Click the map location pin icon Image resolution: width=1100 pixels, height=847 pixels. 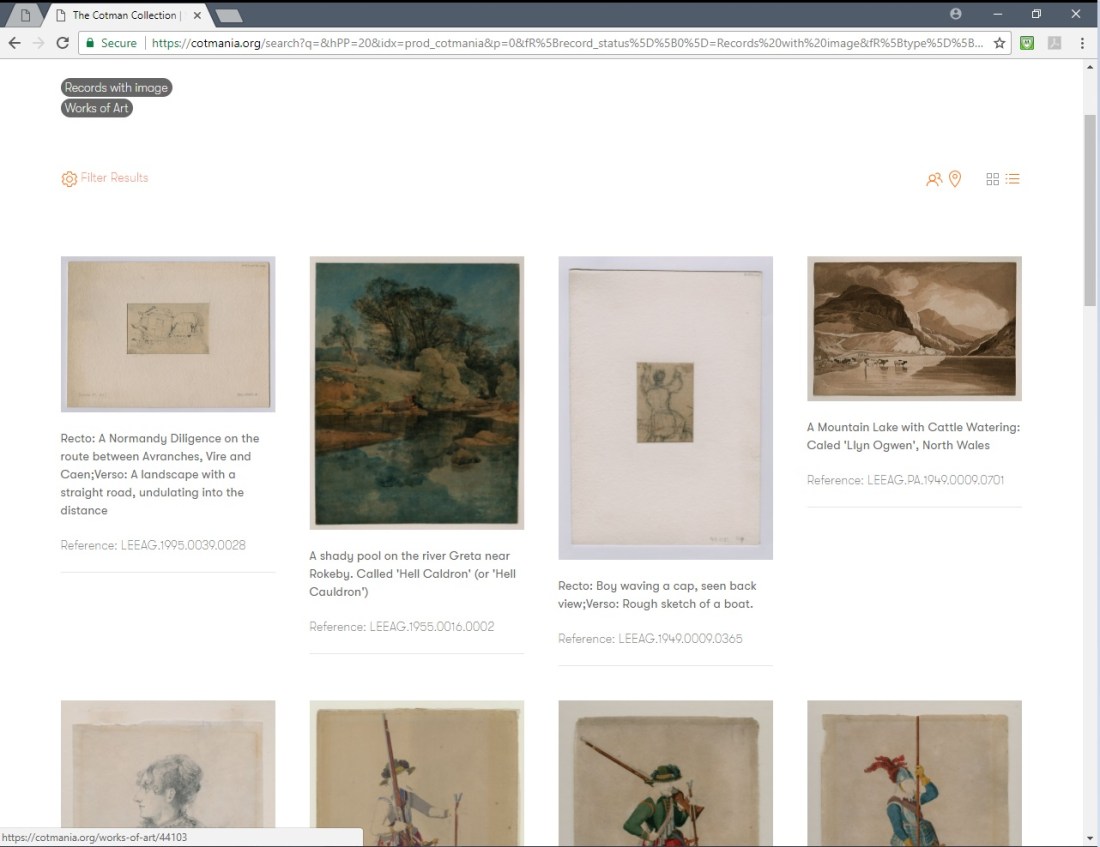(955, 179)
